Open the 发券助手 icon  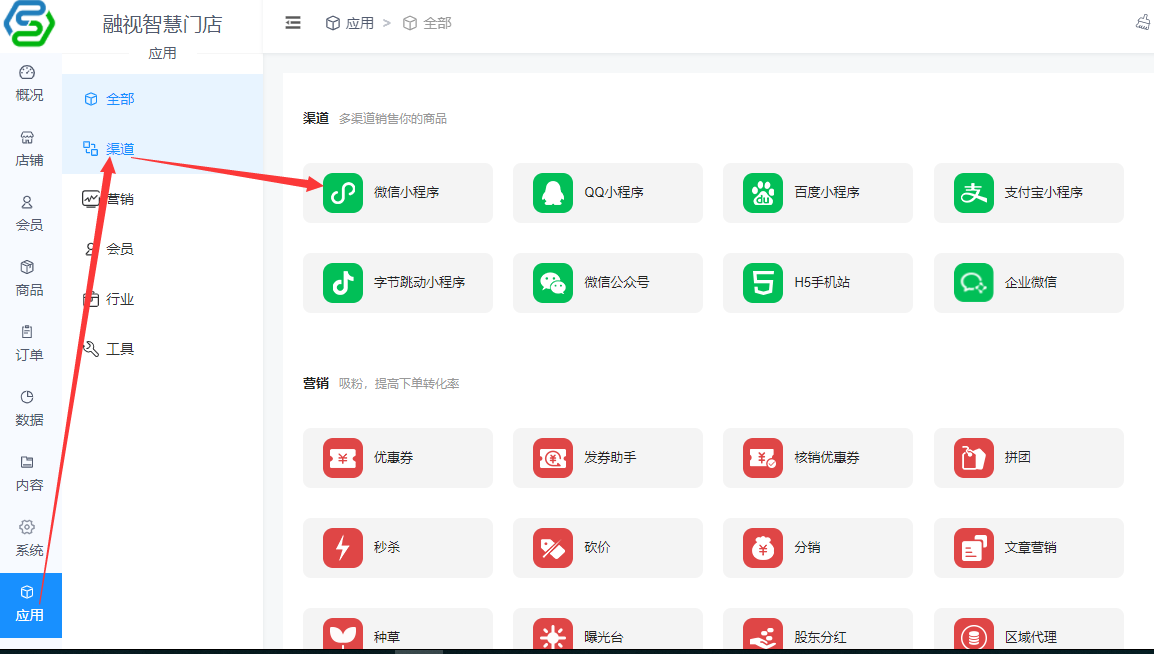click(553, 458)
